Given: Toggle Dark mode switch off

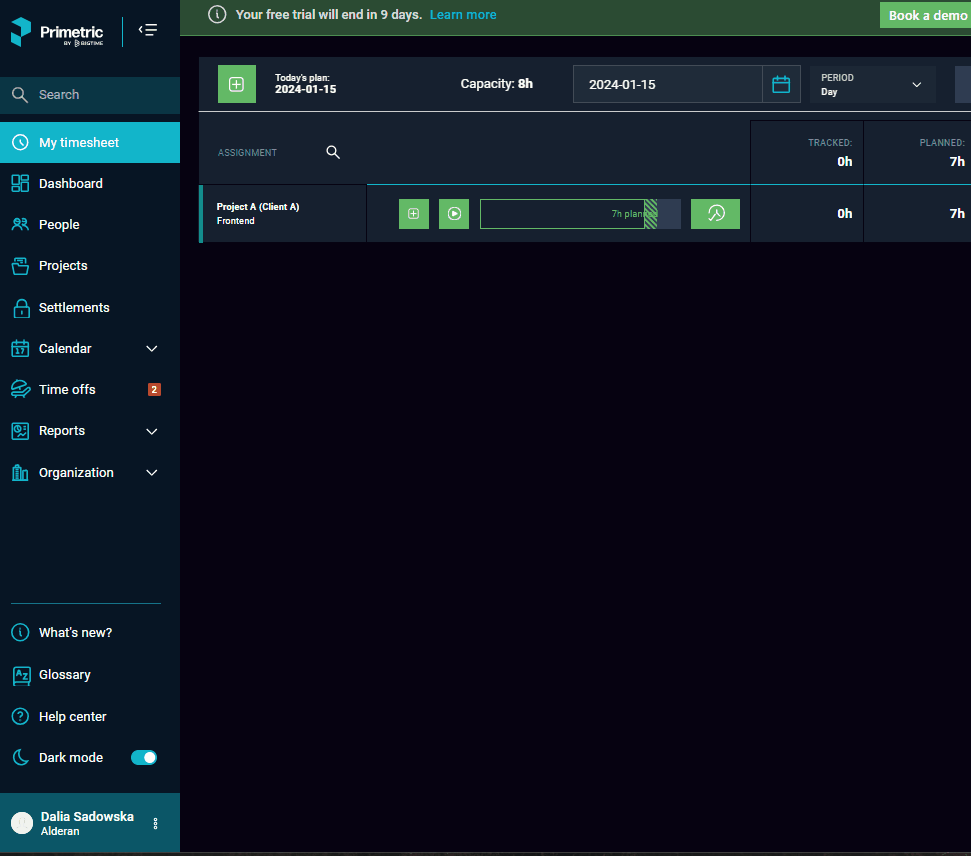Looking at the screenshot, I should click(x=144, y=758).
